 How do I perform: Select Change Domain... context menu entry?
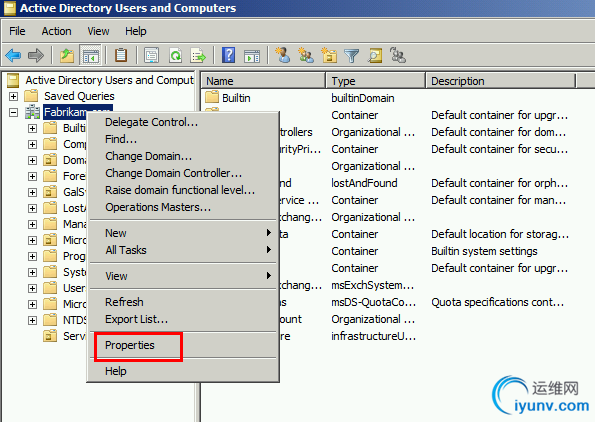point(183,156)
